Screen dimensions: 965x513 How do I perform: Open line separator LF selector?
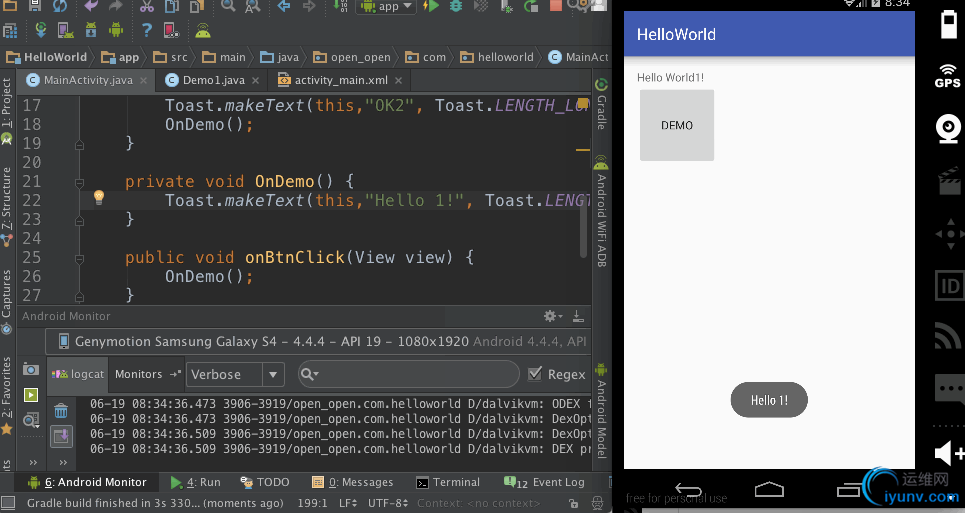pos(348,503)
